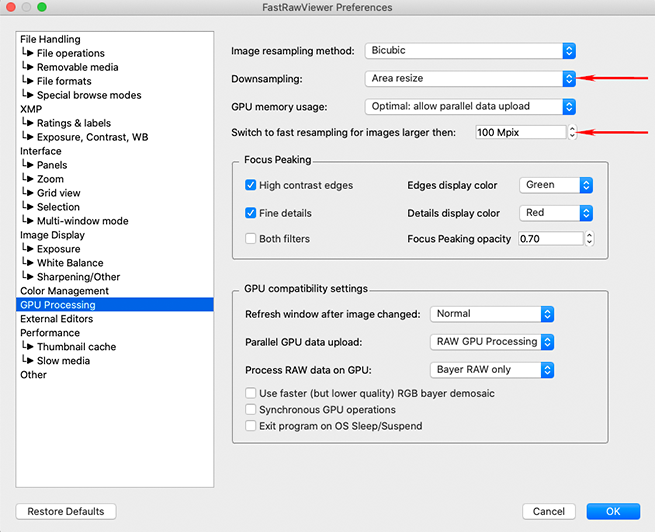
Task: Click the Focus Peaking opacity value field
Action: [550, 239]
